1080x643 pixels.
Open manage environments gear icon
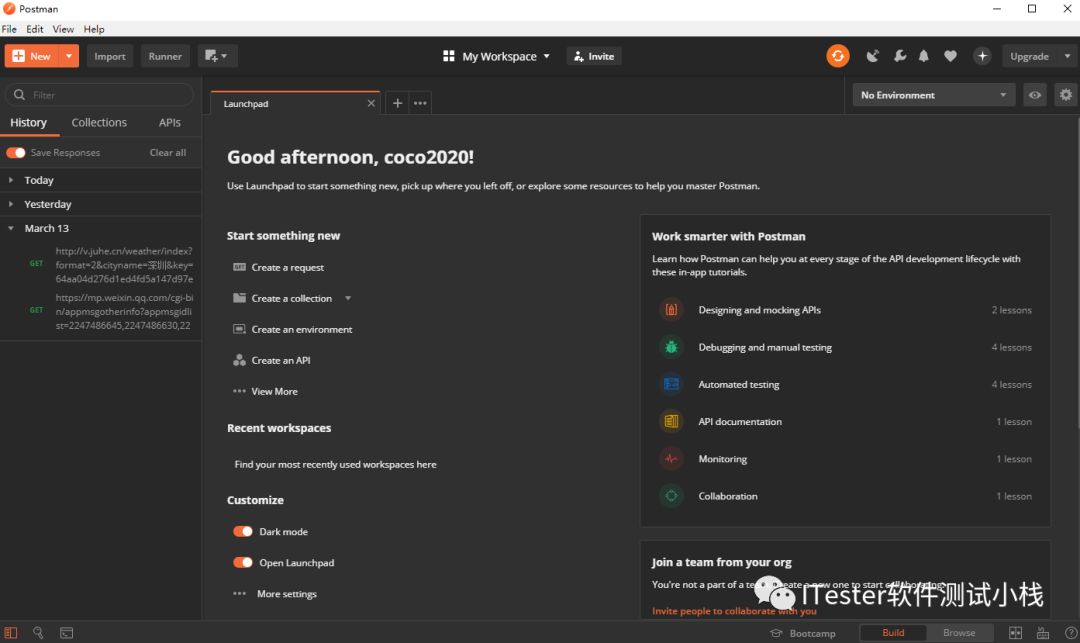(x=1066, y=95)
